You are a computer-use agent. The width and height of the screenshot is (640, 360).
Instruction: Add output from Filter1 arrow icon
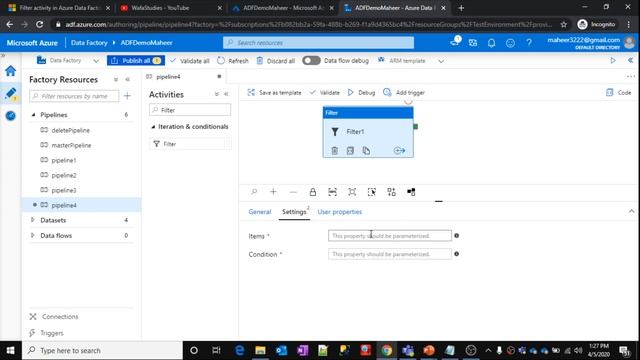[399, 151]
